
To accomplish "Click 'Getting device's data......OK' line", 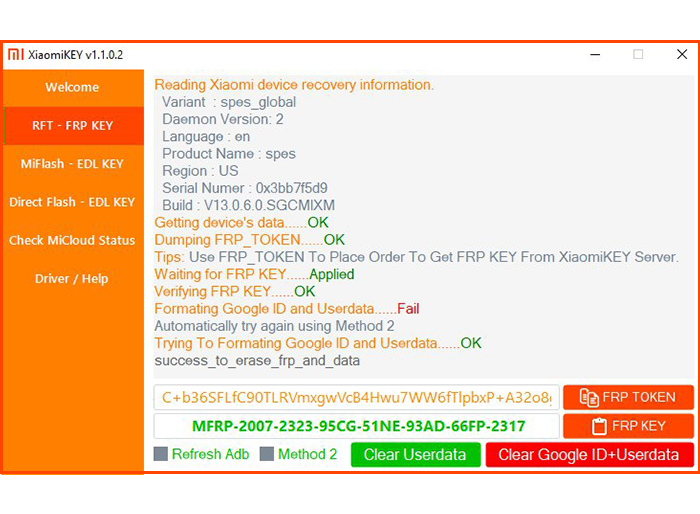I will point(242,222).
